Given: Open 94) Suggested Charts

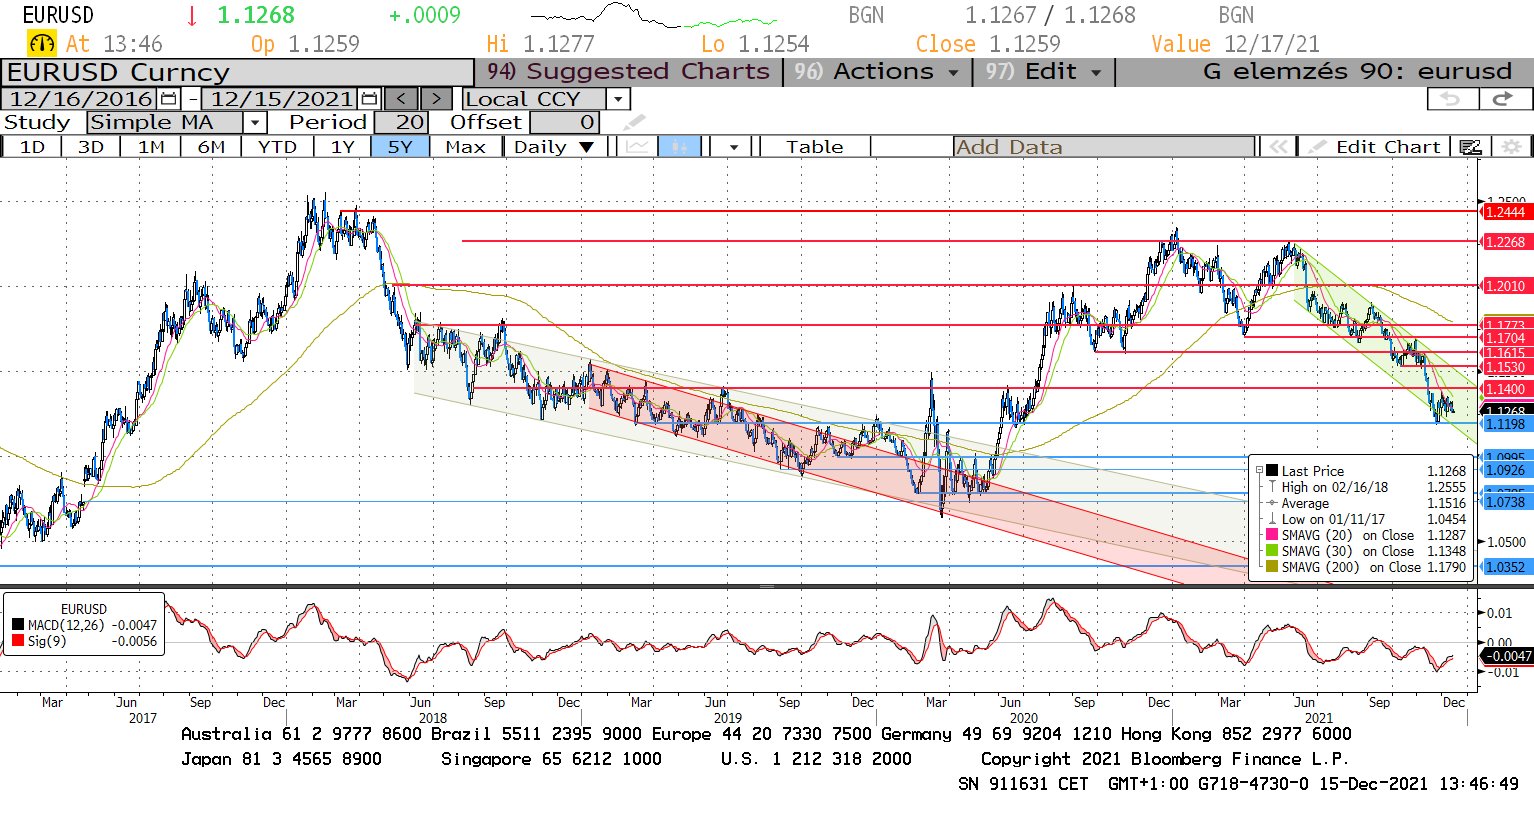Looking at the screenshot, I should (x=628, y=72).
